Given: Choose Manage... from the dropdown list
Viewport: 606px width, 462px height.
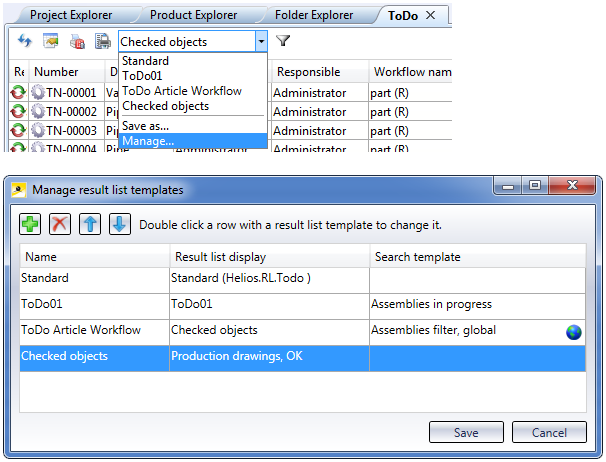Looking at the screenshot, I should (x=147, y=141).
